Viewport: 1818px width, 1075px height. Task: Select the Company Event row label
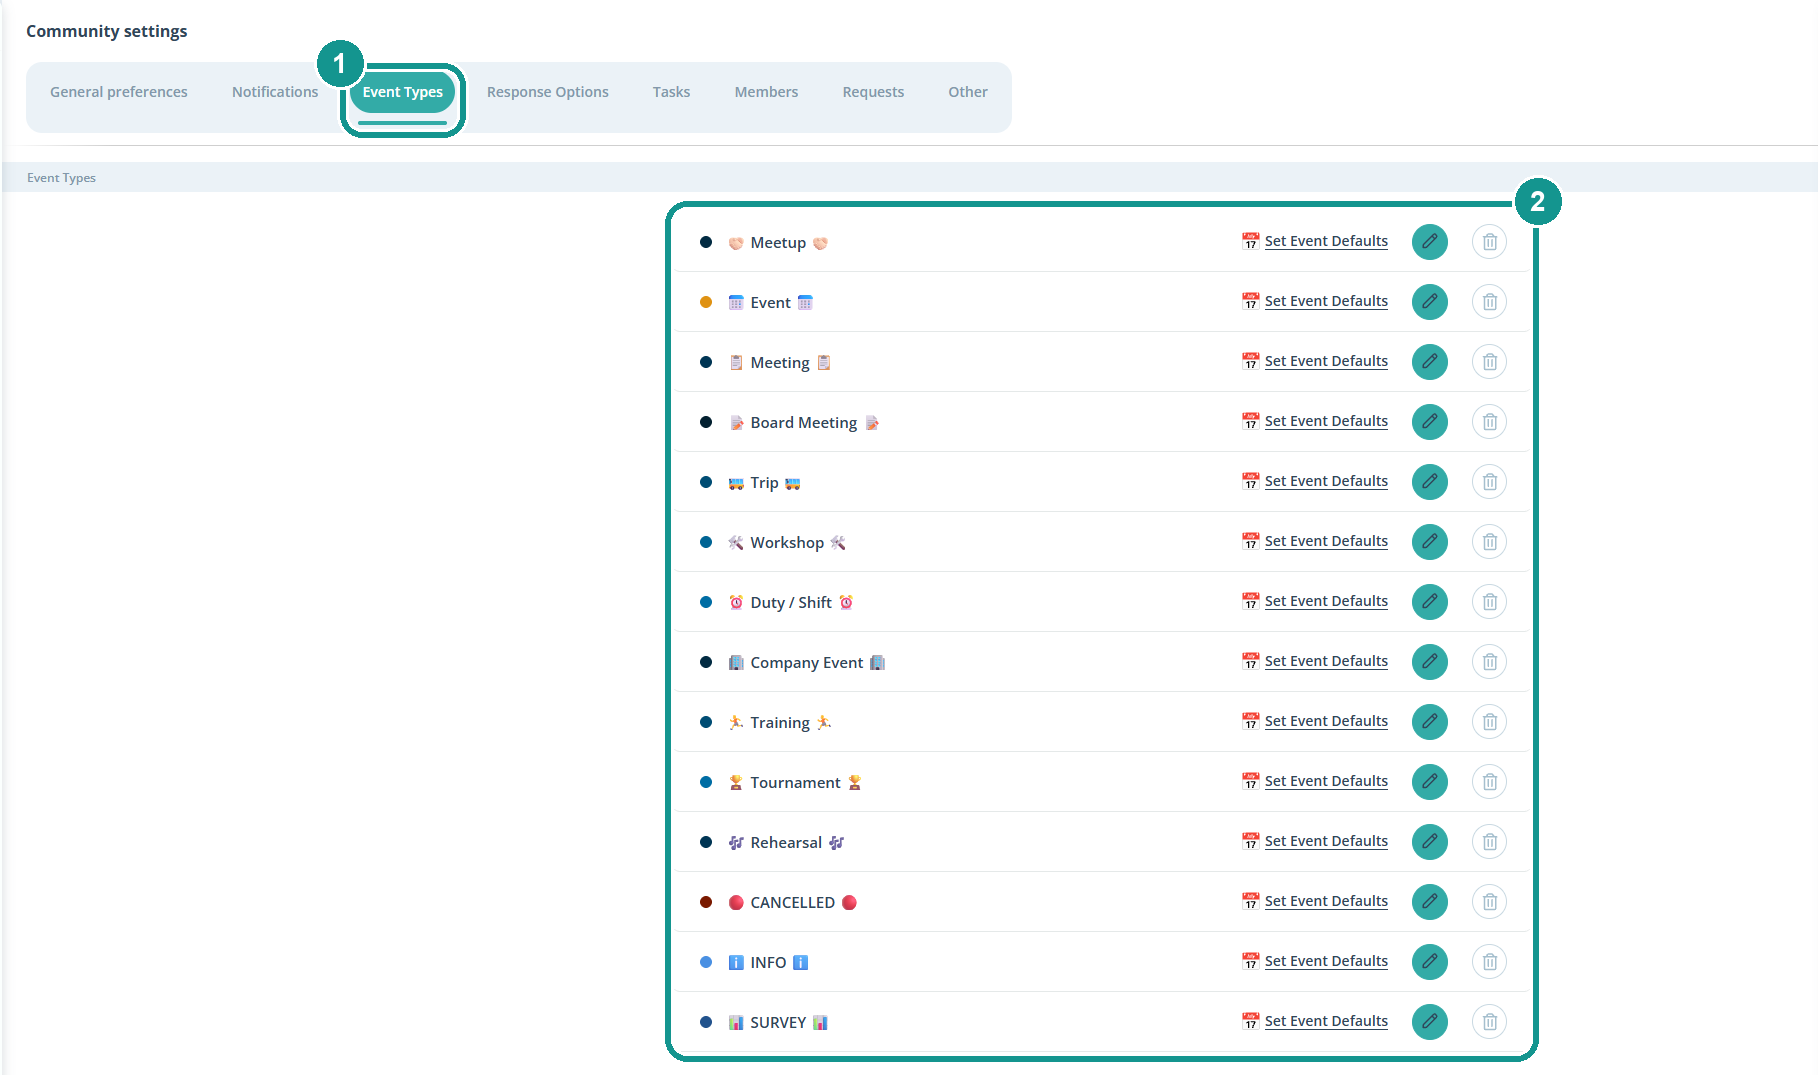point(806,663)
